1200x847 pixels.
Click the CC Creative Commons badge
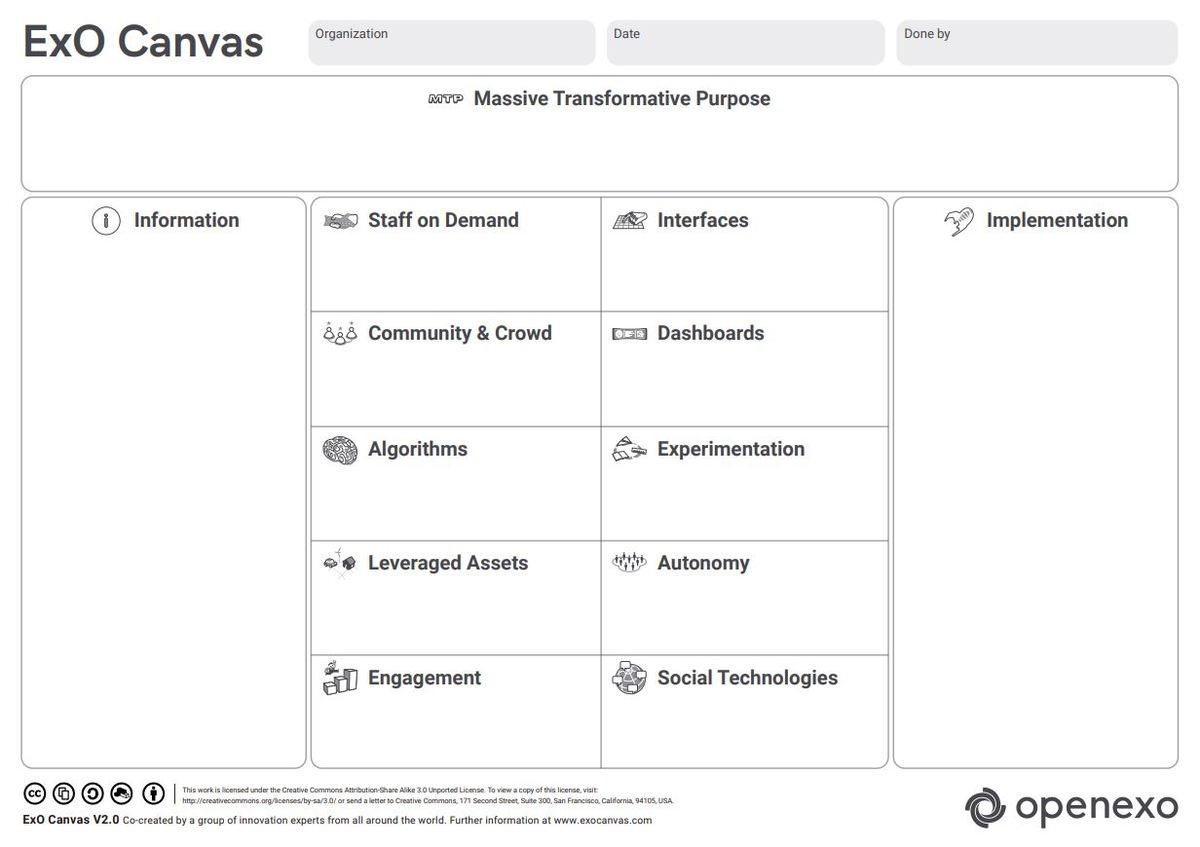click(x=34, y=793)
